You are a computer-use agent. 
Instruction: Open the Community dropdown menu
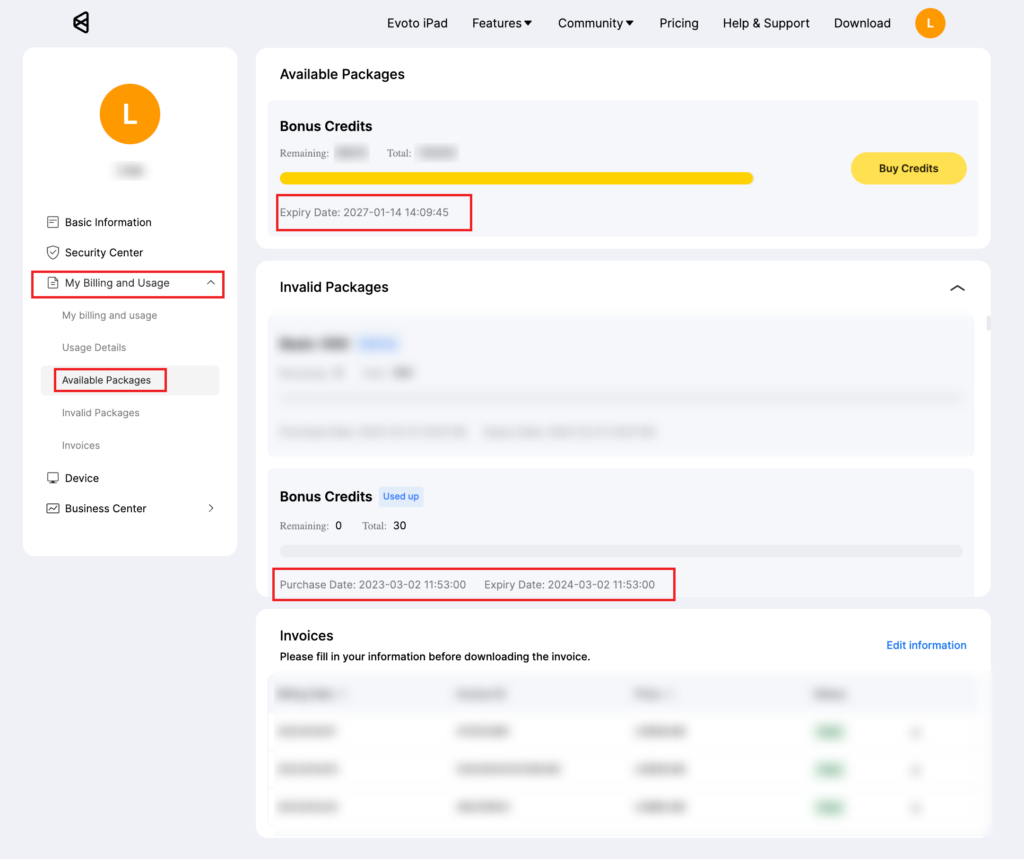(596, 23)
